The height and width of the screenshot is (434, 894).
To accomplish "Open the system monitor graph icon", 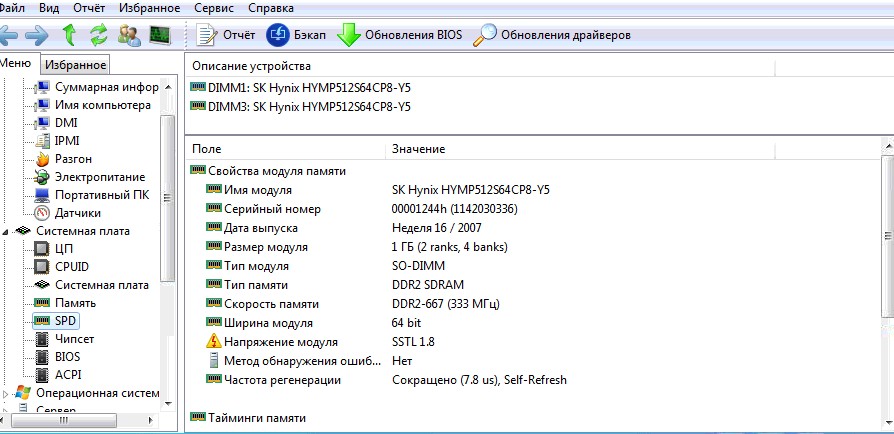I will [160, 35].
